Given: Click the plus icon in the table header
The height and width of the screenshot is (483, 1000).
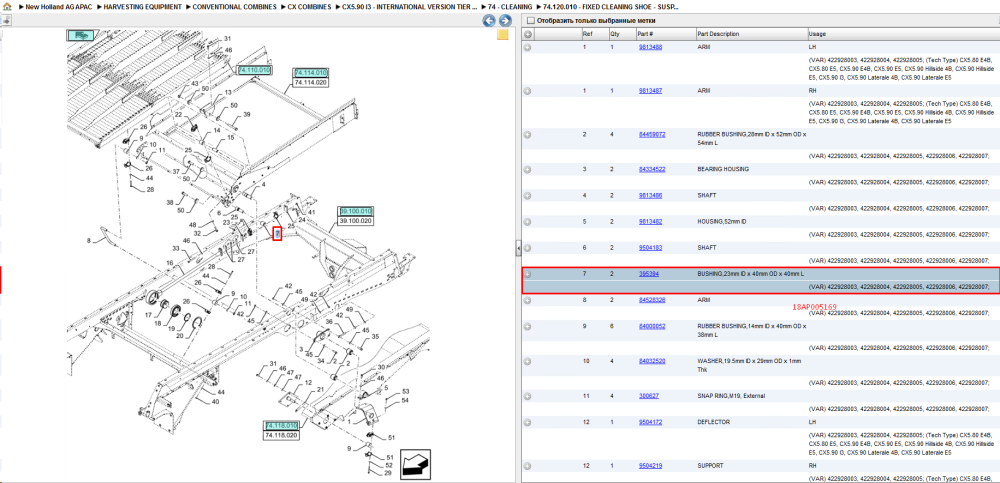Looking at the screenshot, I should (x=528, y=34).
